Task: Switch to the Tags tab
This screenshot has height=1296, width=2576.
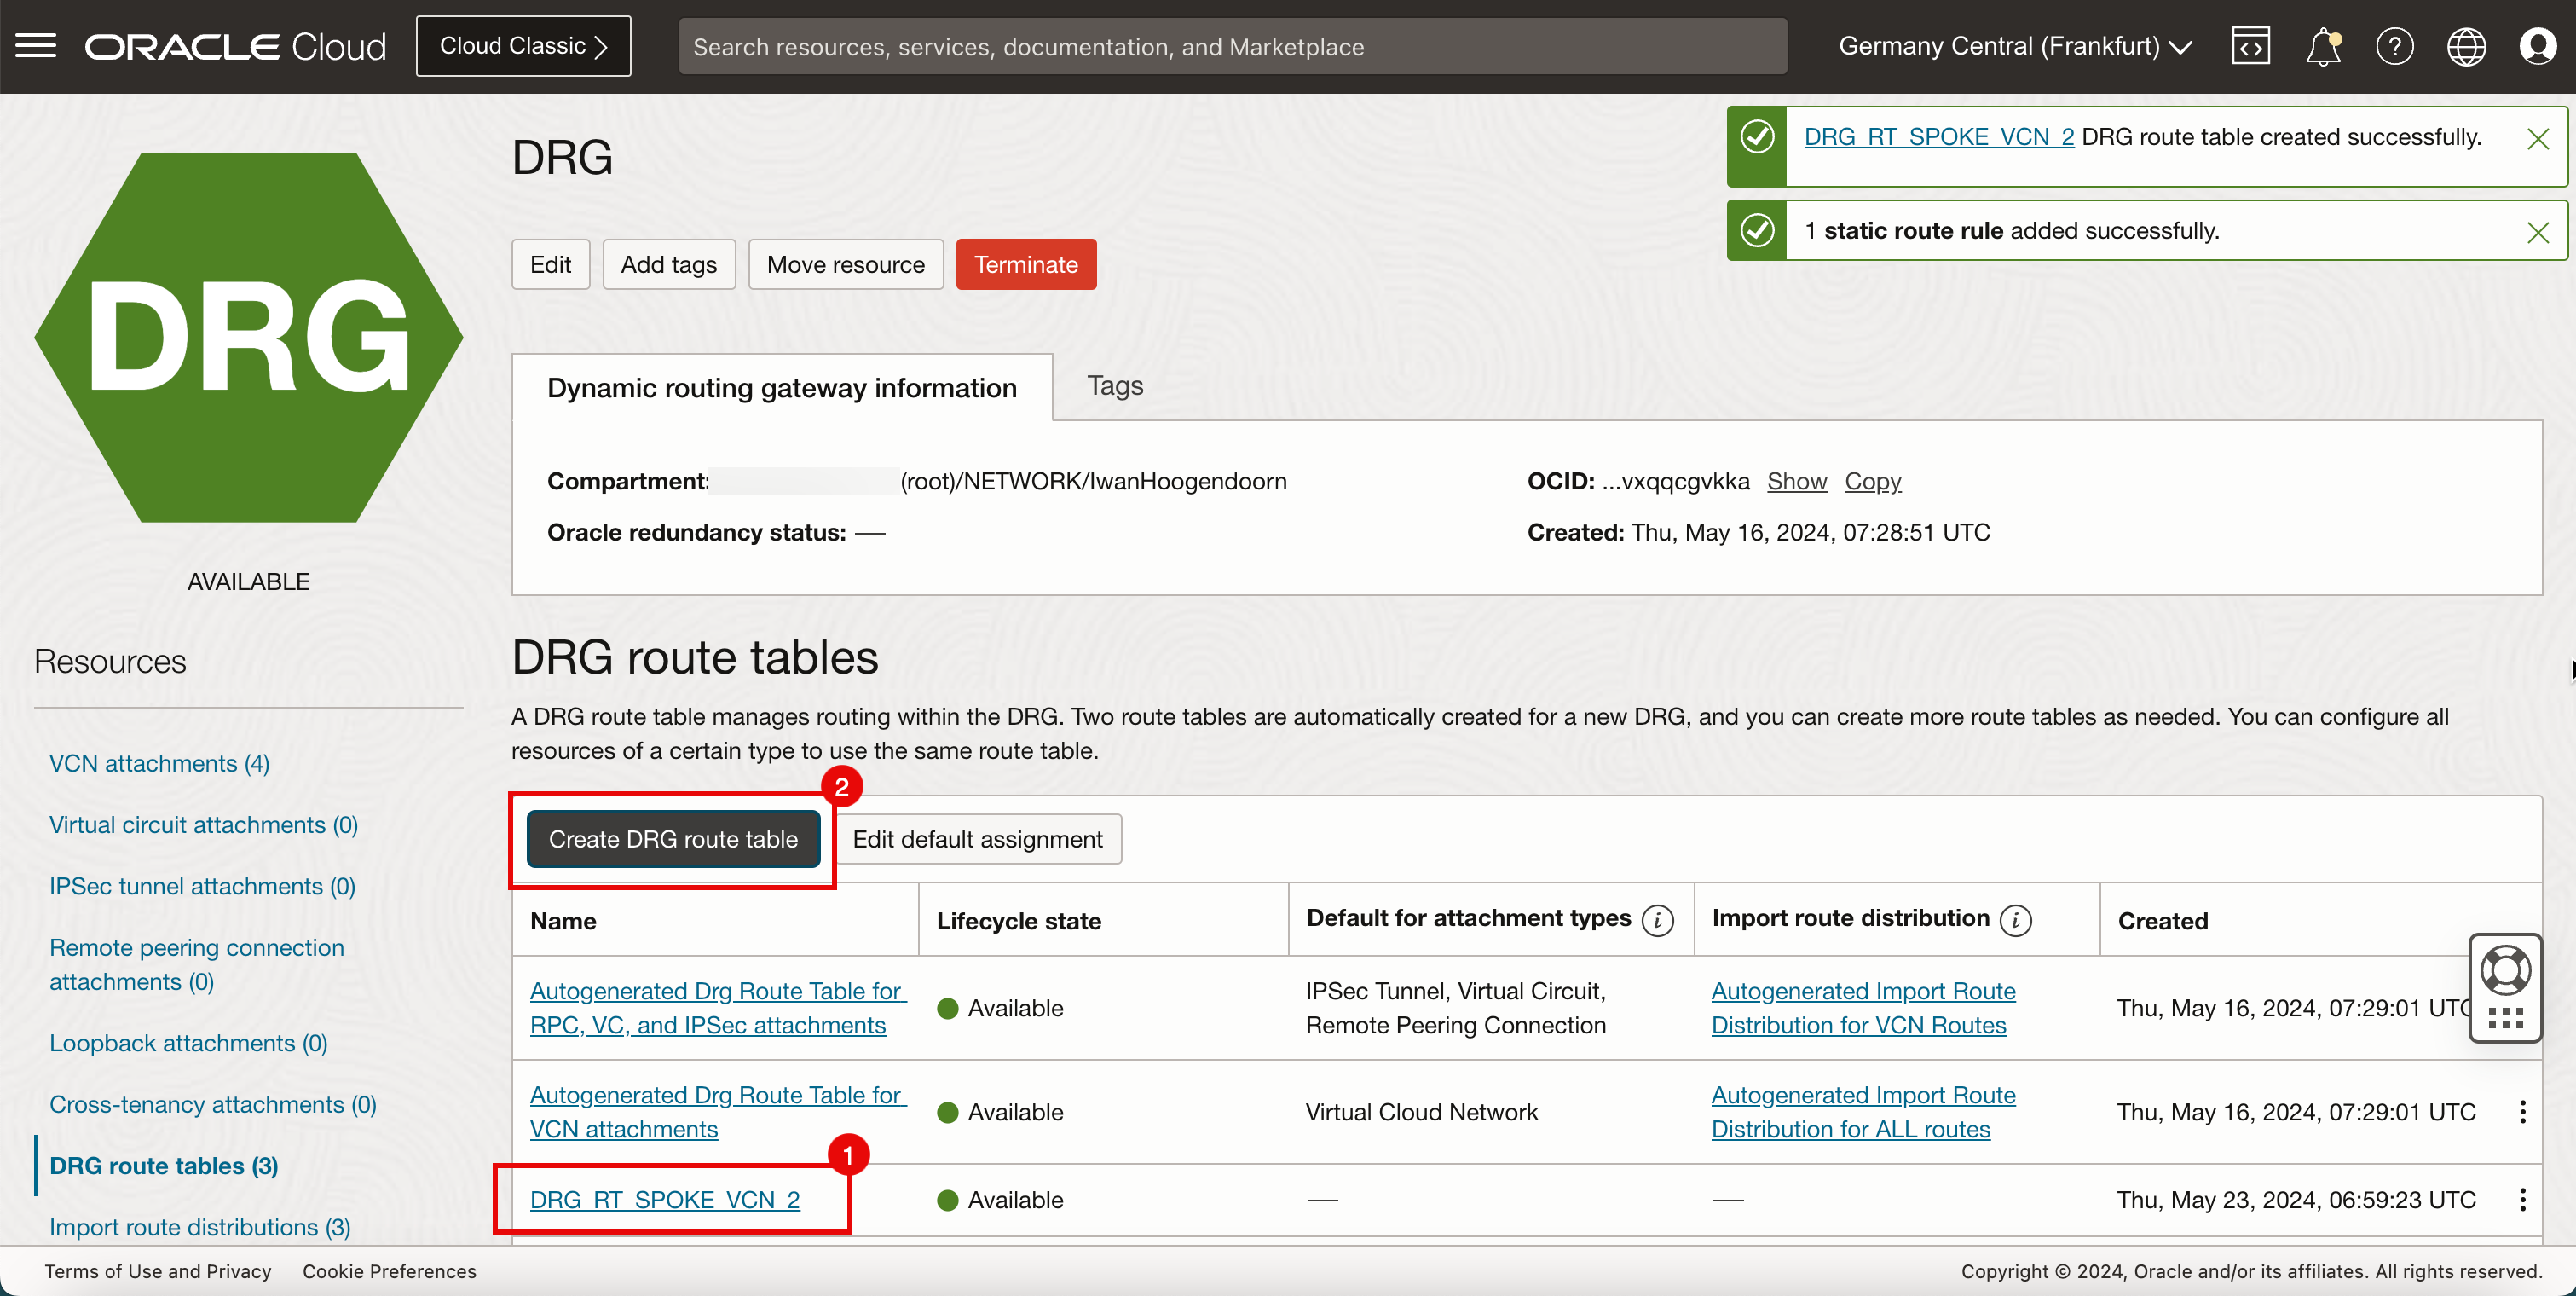Action: click(1115, 387)
